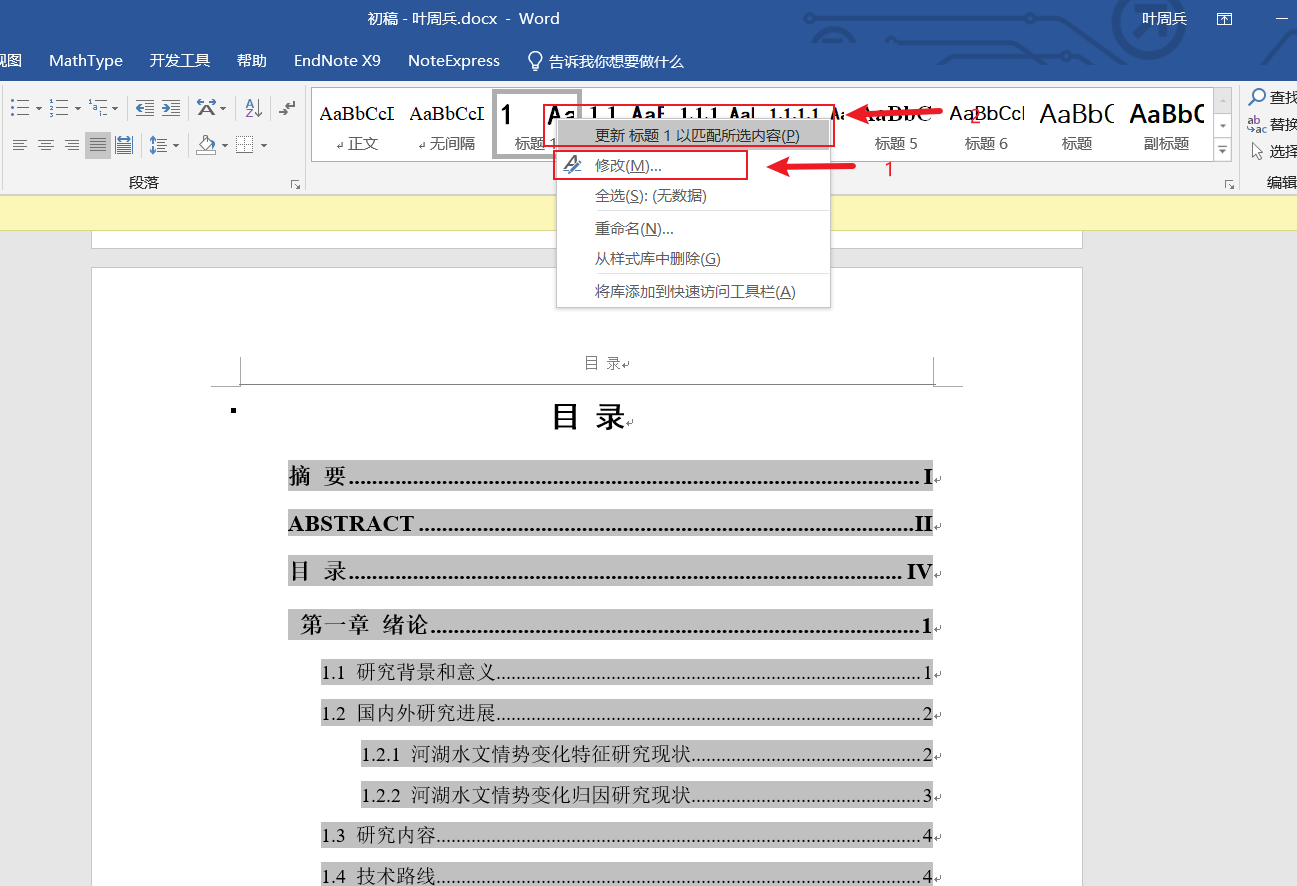The height and width of the screenshot is (886, 1297).
Task: Decrease paragraph indent
Action: click(x=145, y=108)
